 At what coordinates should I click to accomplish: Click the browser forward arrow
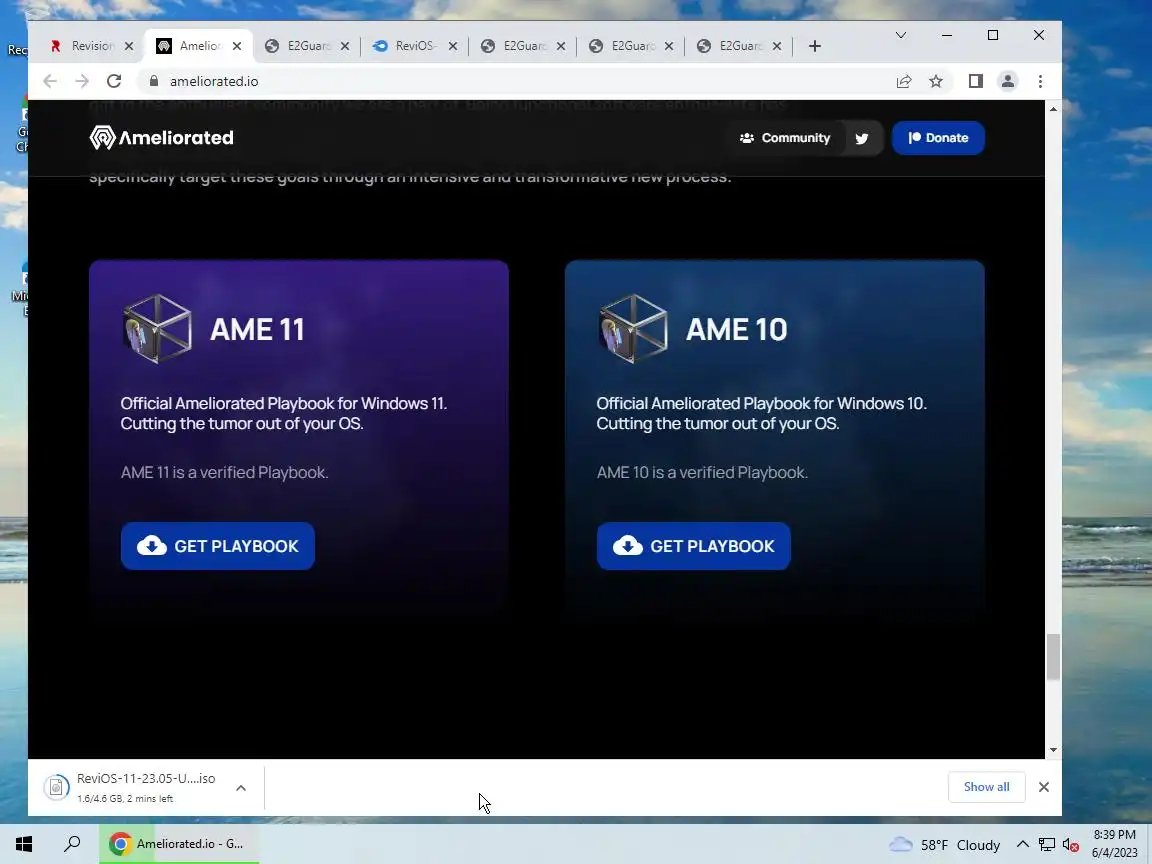click(x=82, y=82)
